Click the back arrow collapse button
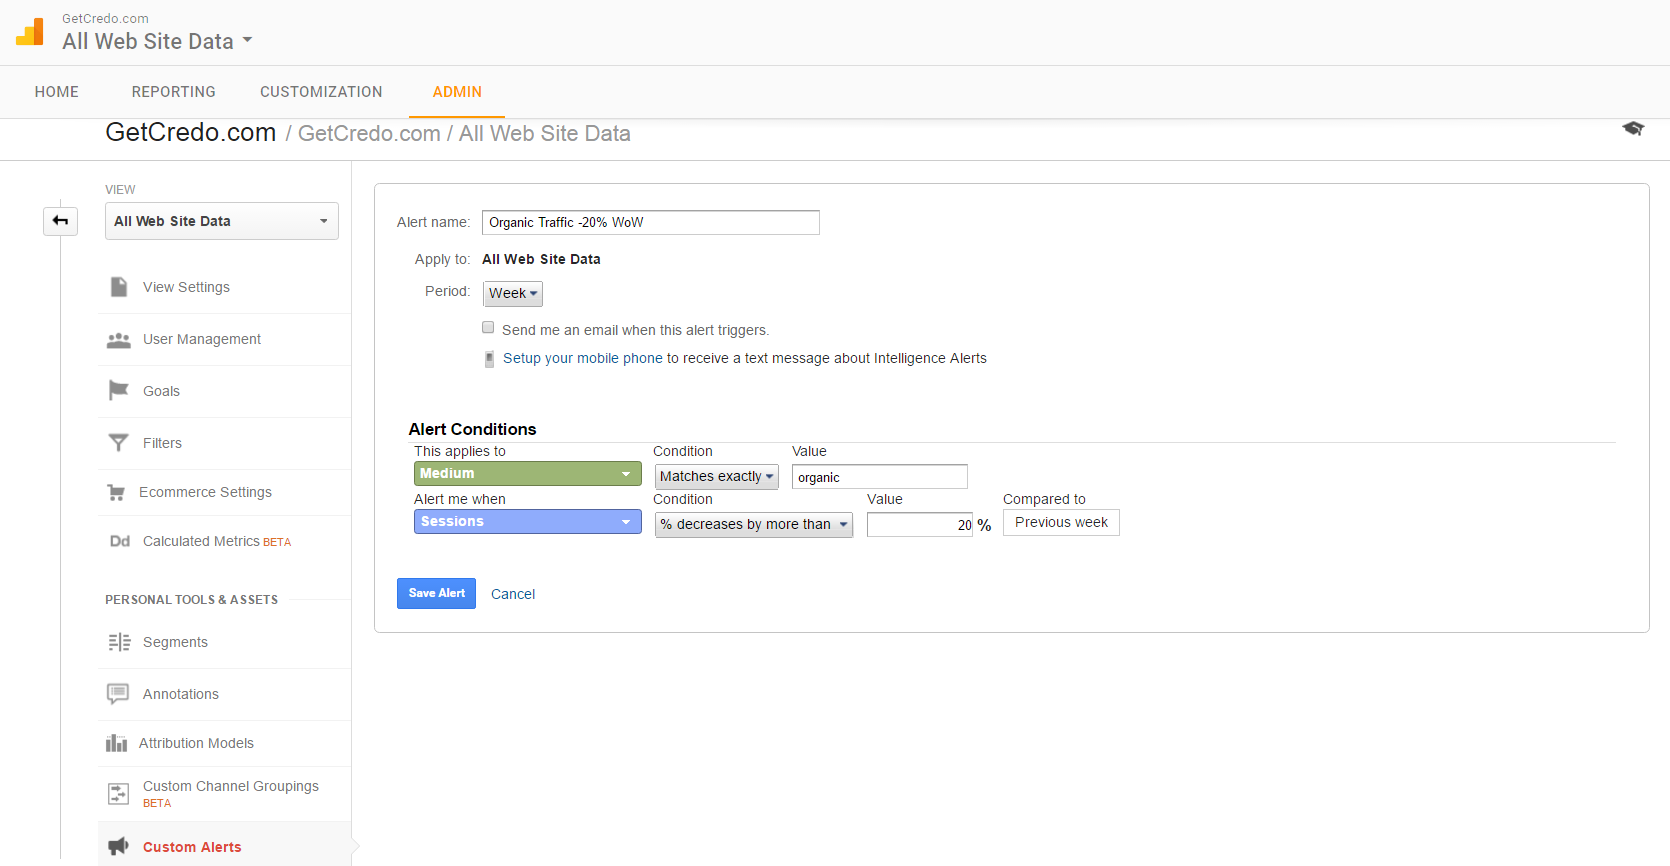This screenshot has height=866, width=1670. (x=60, y=221)
